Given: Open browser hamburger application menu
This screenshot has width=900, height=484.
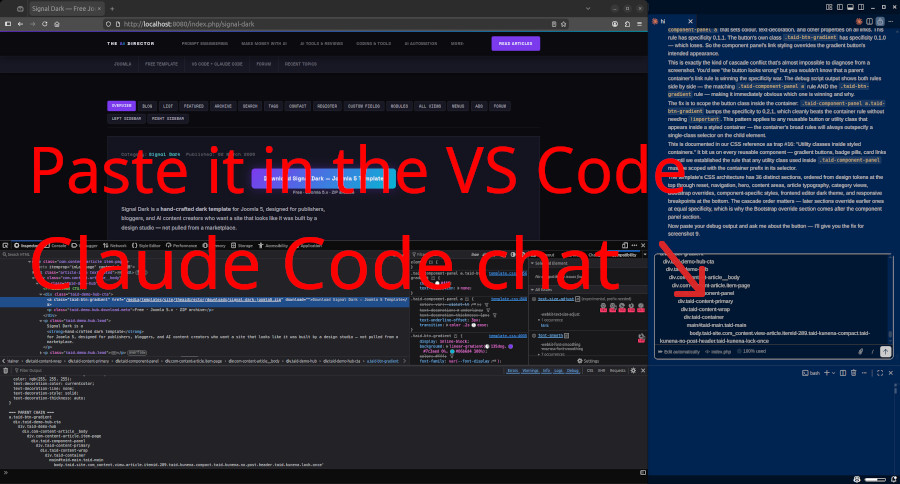Looking at the screenshot, I should 639,24.
